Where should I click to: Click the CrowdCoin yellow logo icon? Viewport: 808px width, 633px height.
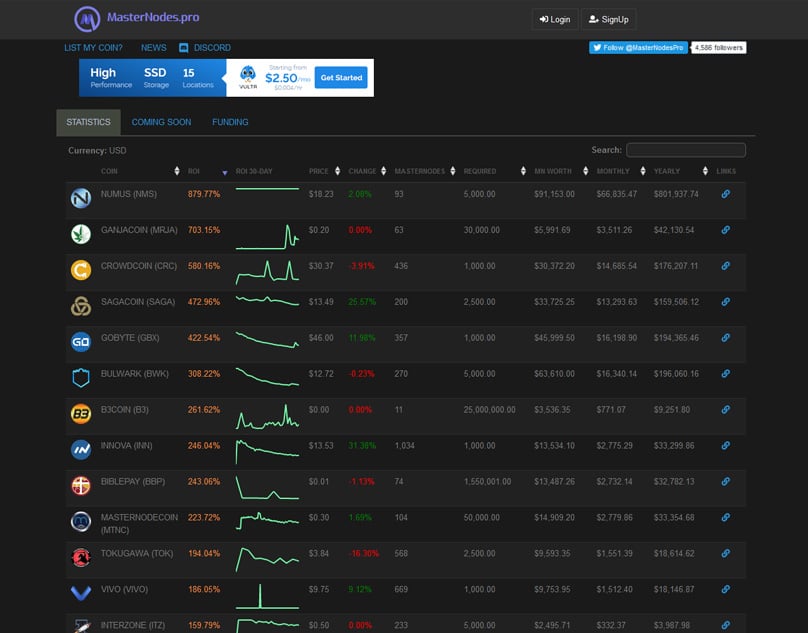pos(81,270)
